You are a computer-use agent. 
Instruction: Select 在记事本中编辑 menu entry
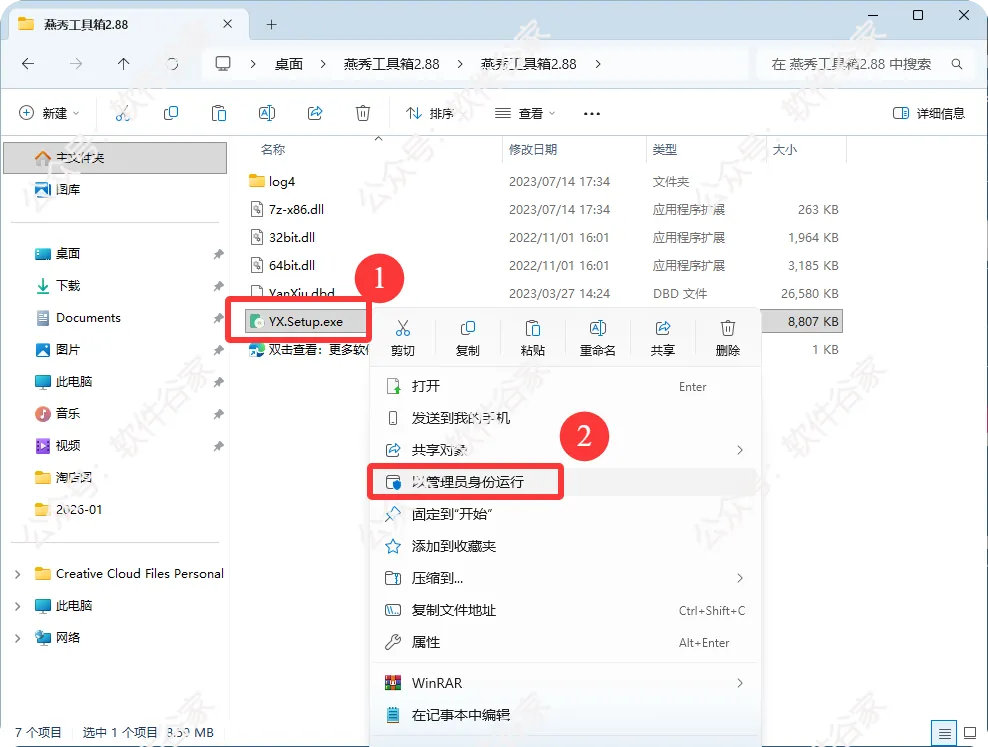point(565,715)
